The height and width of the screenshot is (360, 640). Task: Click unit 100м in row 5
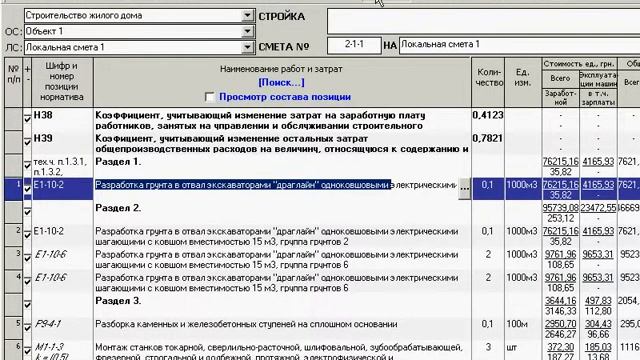pyautogui.click(x=517, y=324)
